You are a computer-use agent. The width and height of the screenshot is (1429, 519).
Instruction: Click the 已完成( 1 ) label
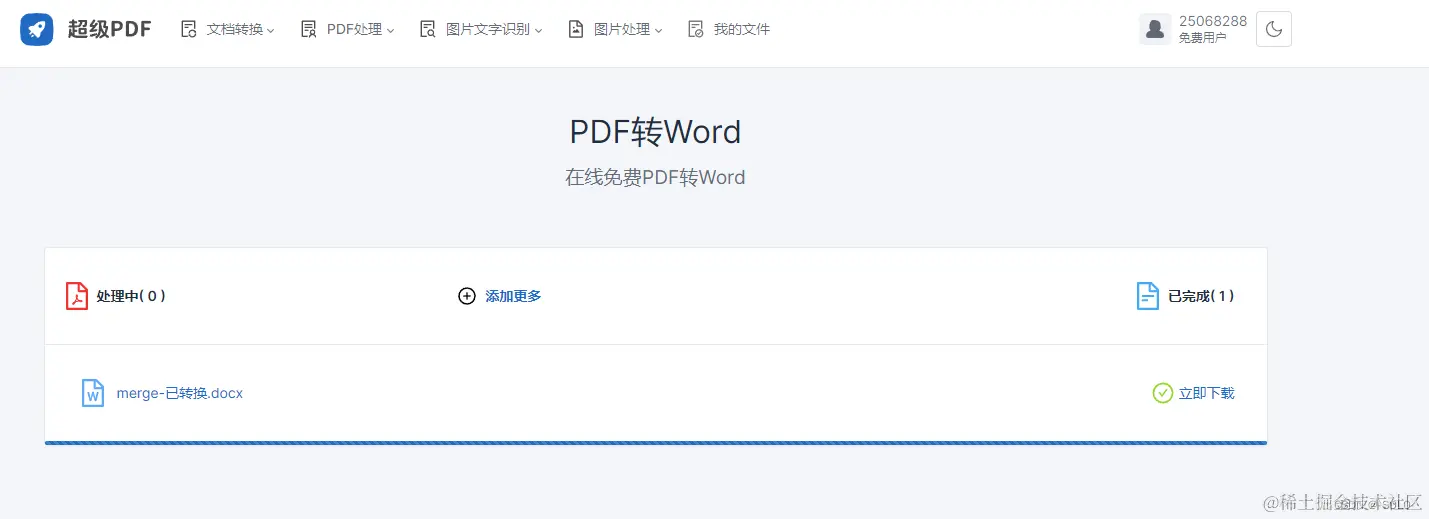[x=1202, y=296]
